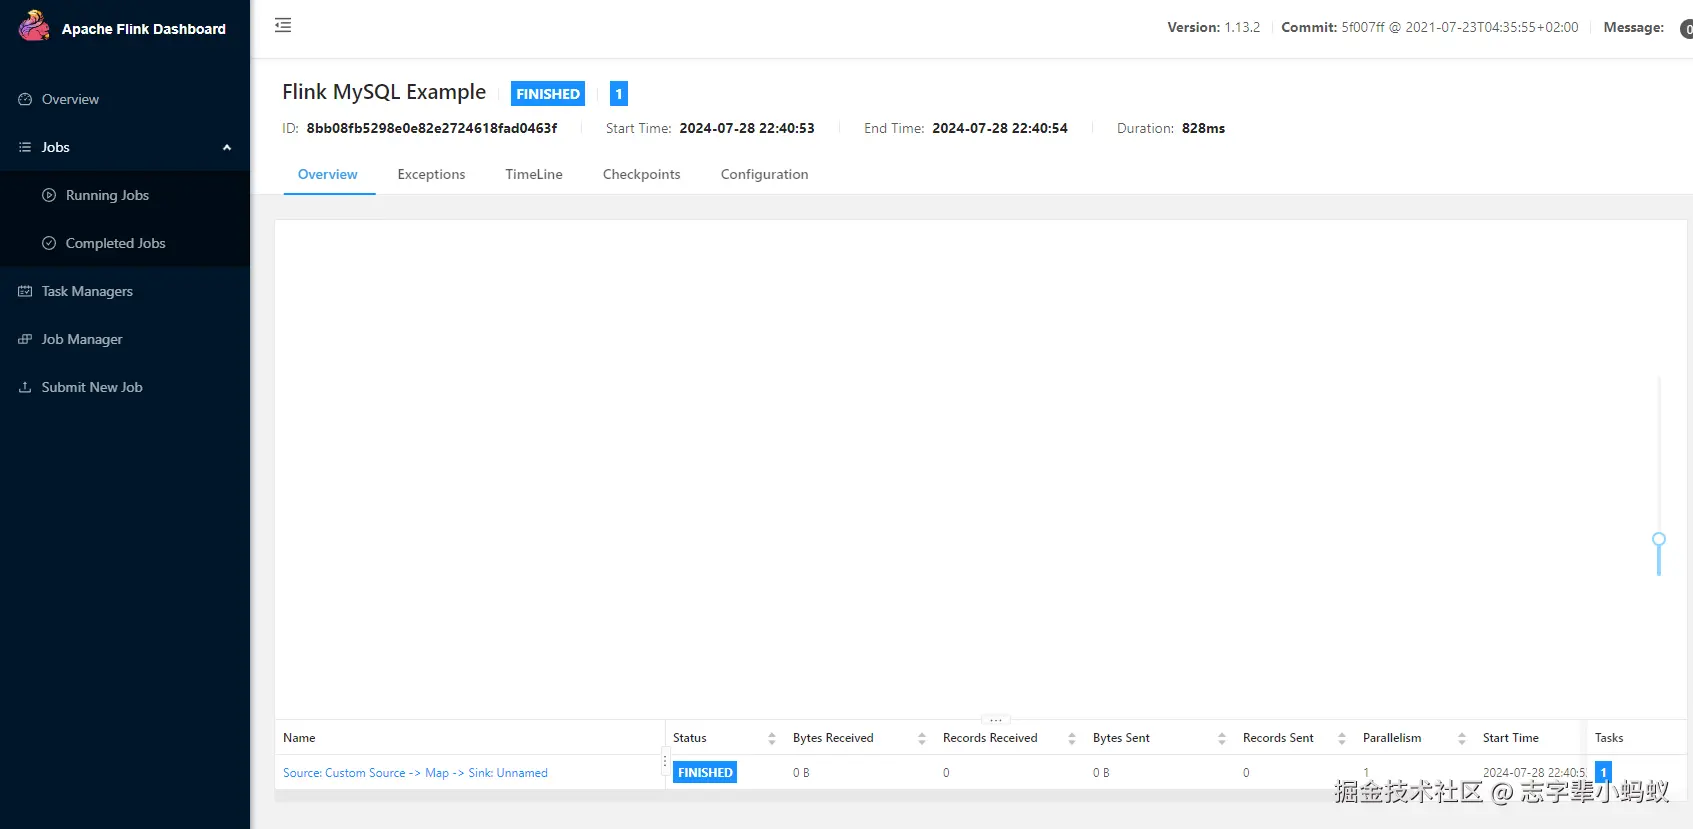Collapse the Jobs submenu chevron
Image resolution: width=1693 pixels, height=829 pixels.
point(227,147)
